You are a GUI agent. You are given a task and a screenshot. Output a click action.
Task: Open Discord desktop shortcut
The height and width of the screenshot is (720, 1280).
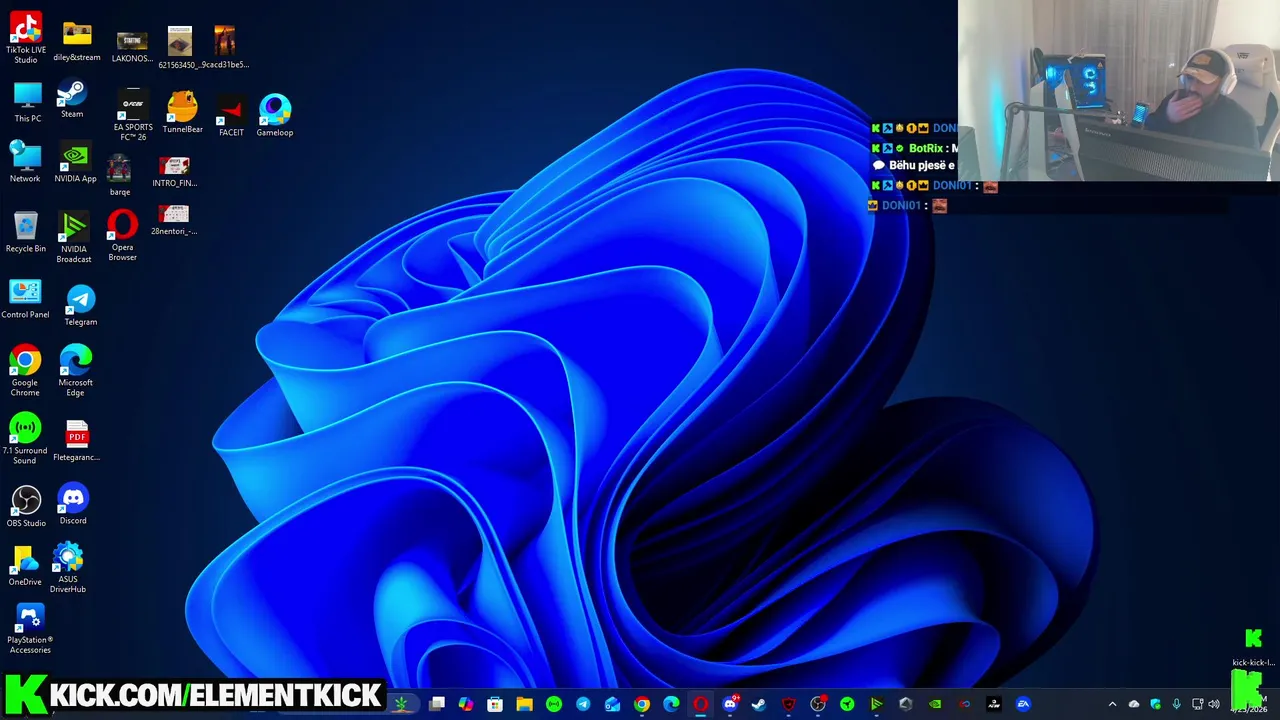click(73, 503)
